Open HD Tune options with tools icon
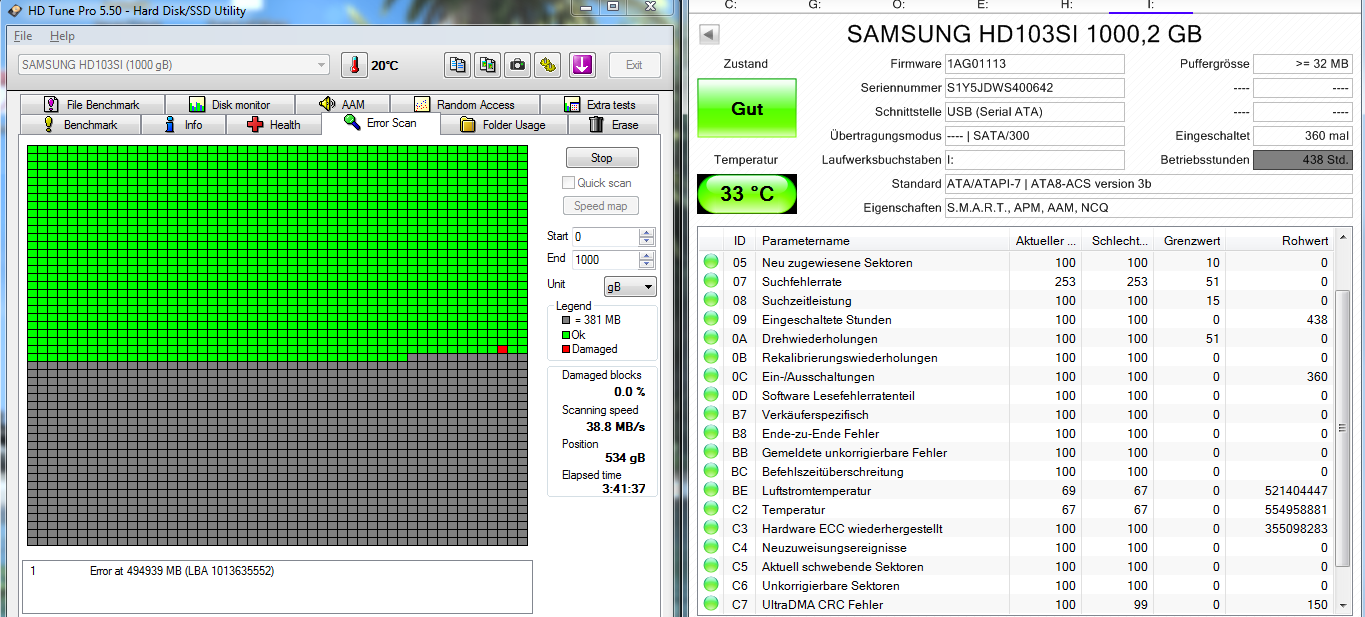Screen dimensions: 1365x617 [x=547, y=65]
